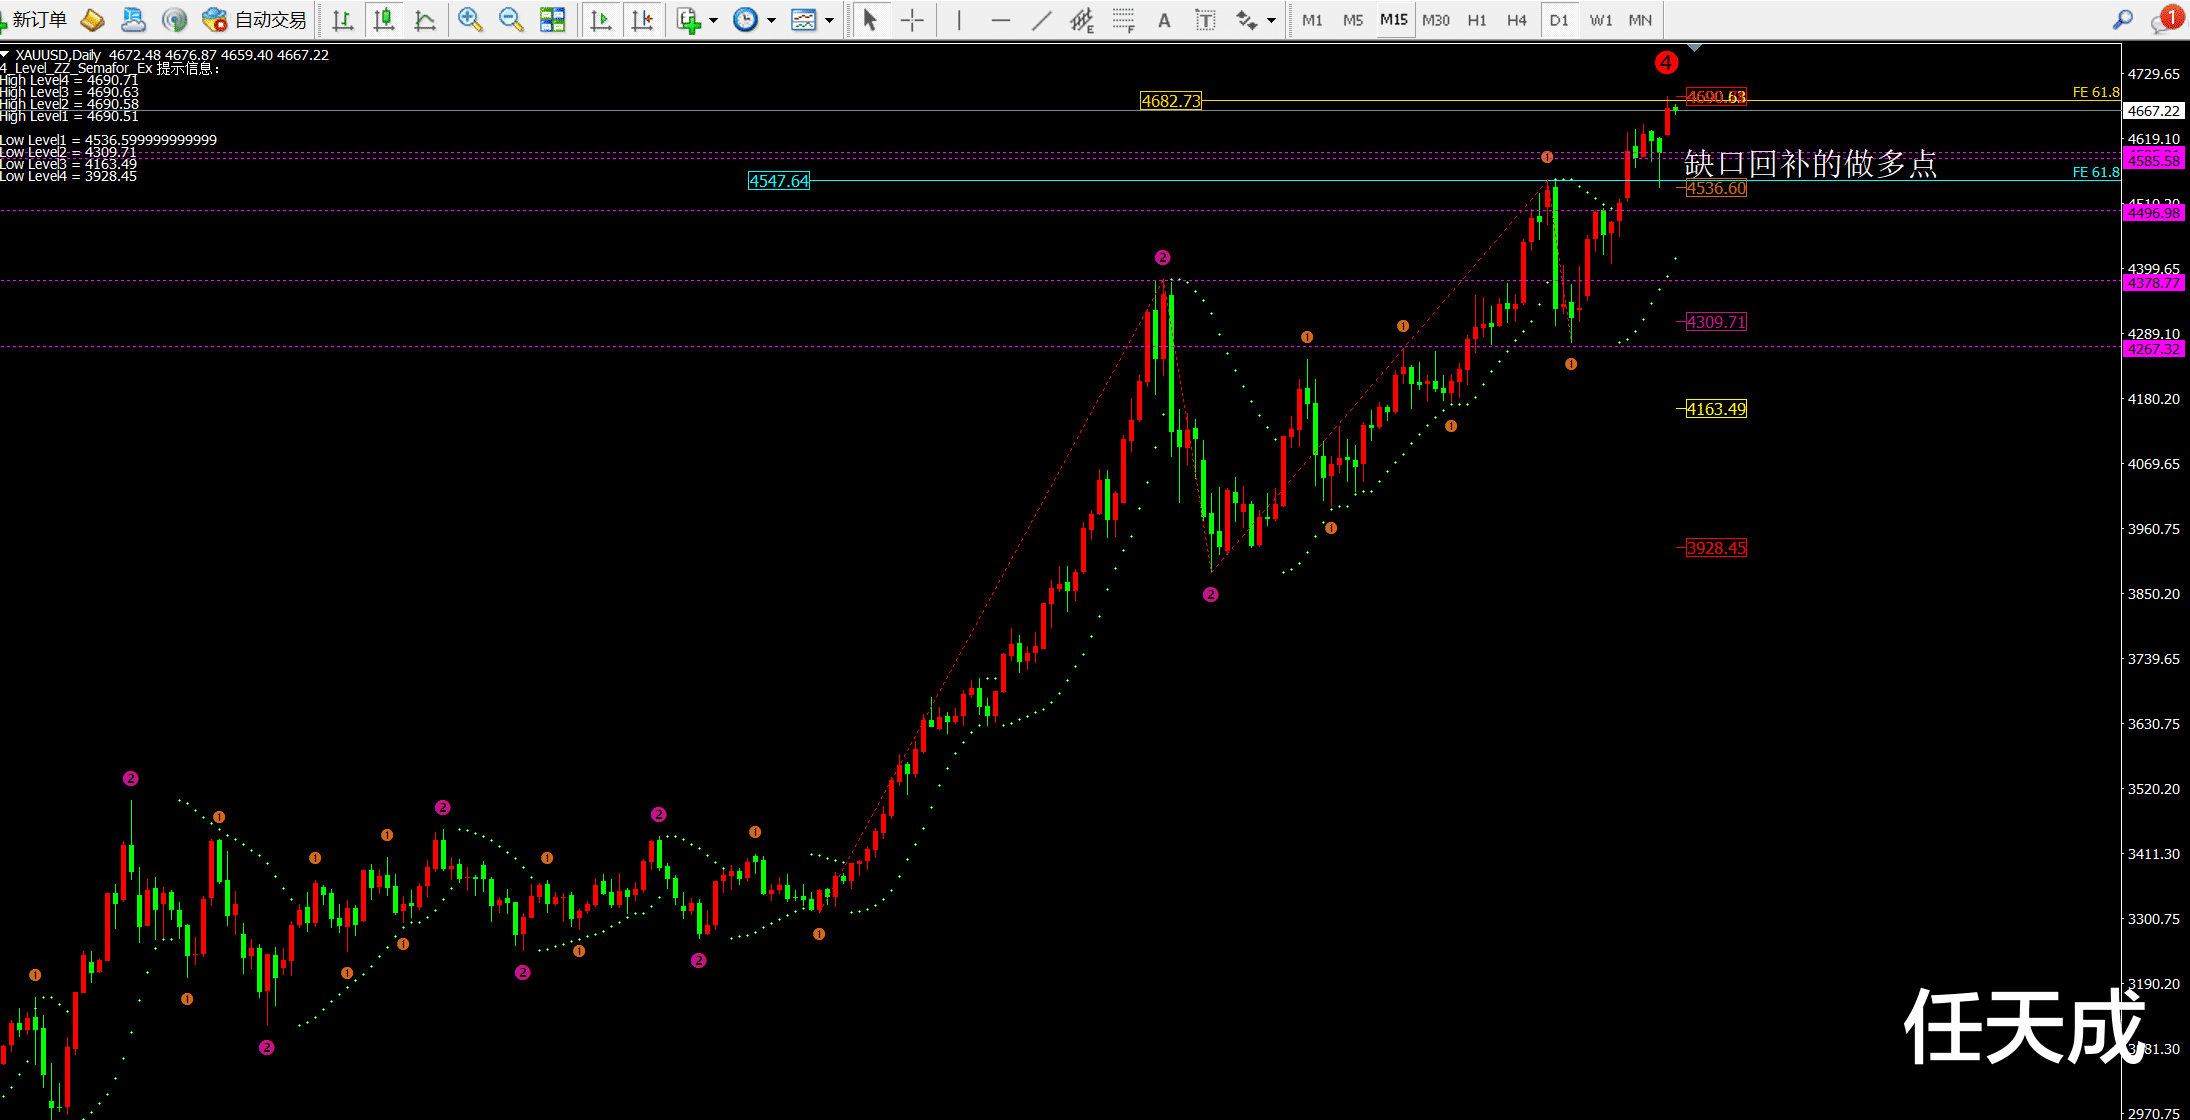Open the search magnifier at top right

pos(2122,20)
